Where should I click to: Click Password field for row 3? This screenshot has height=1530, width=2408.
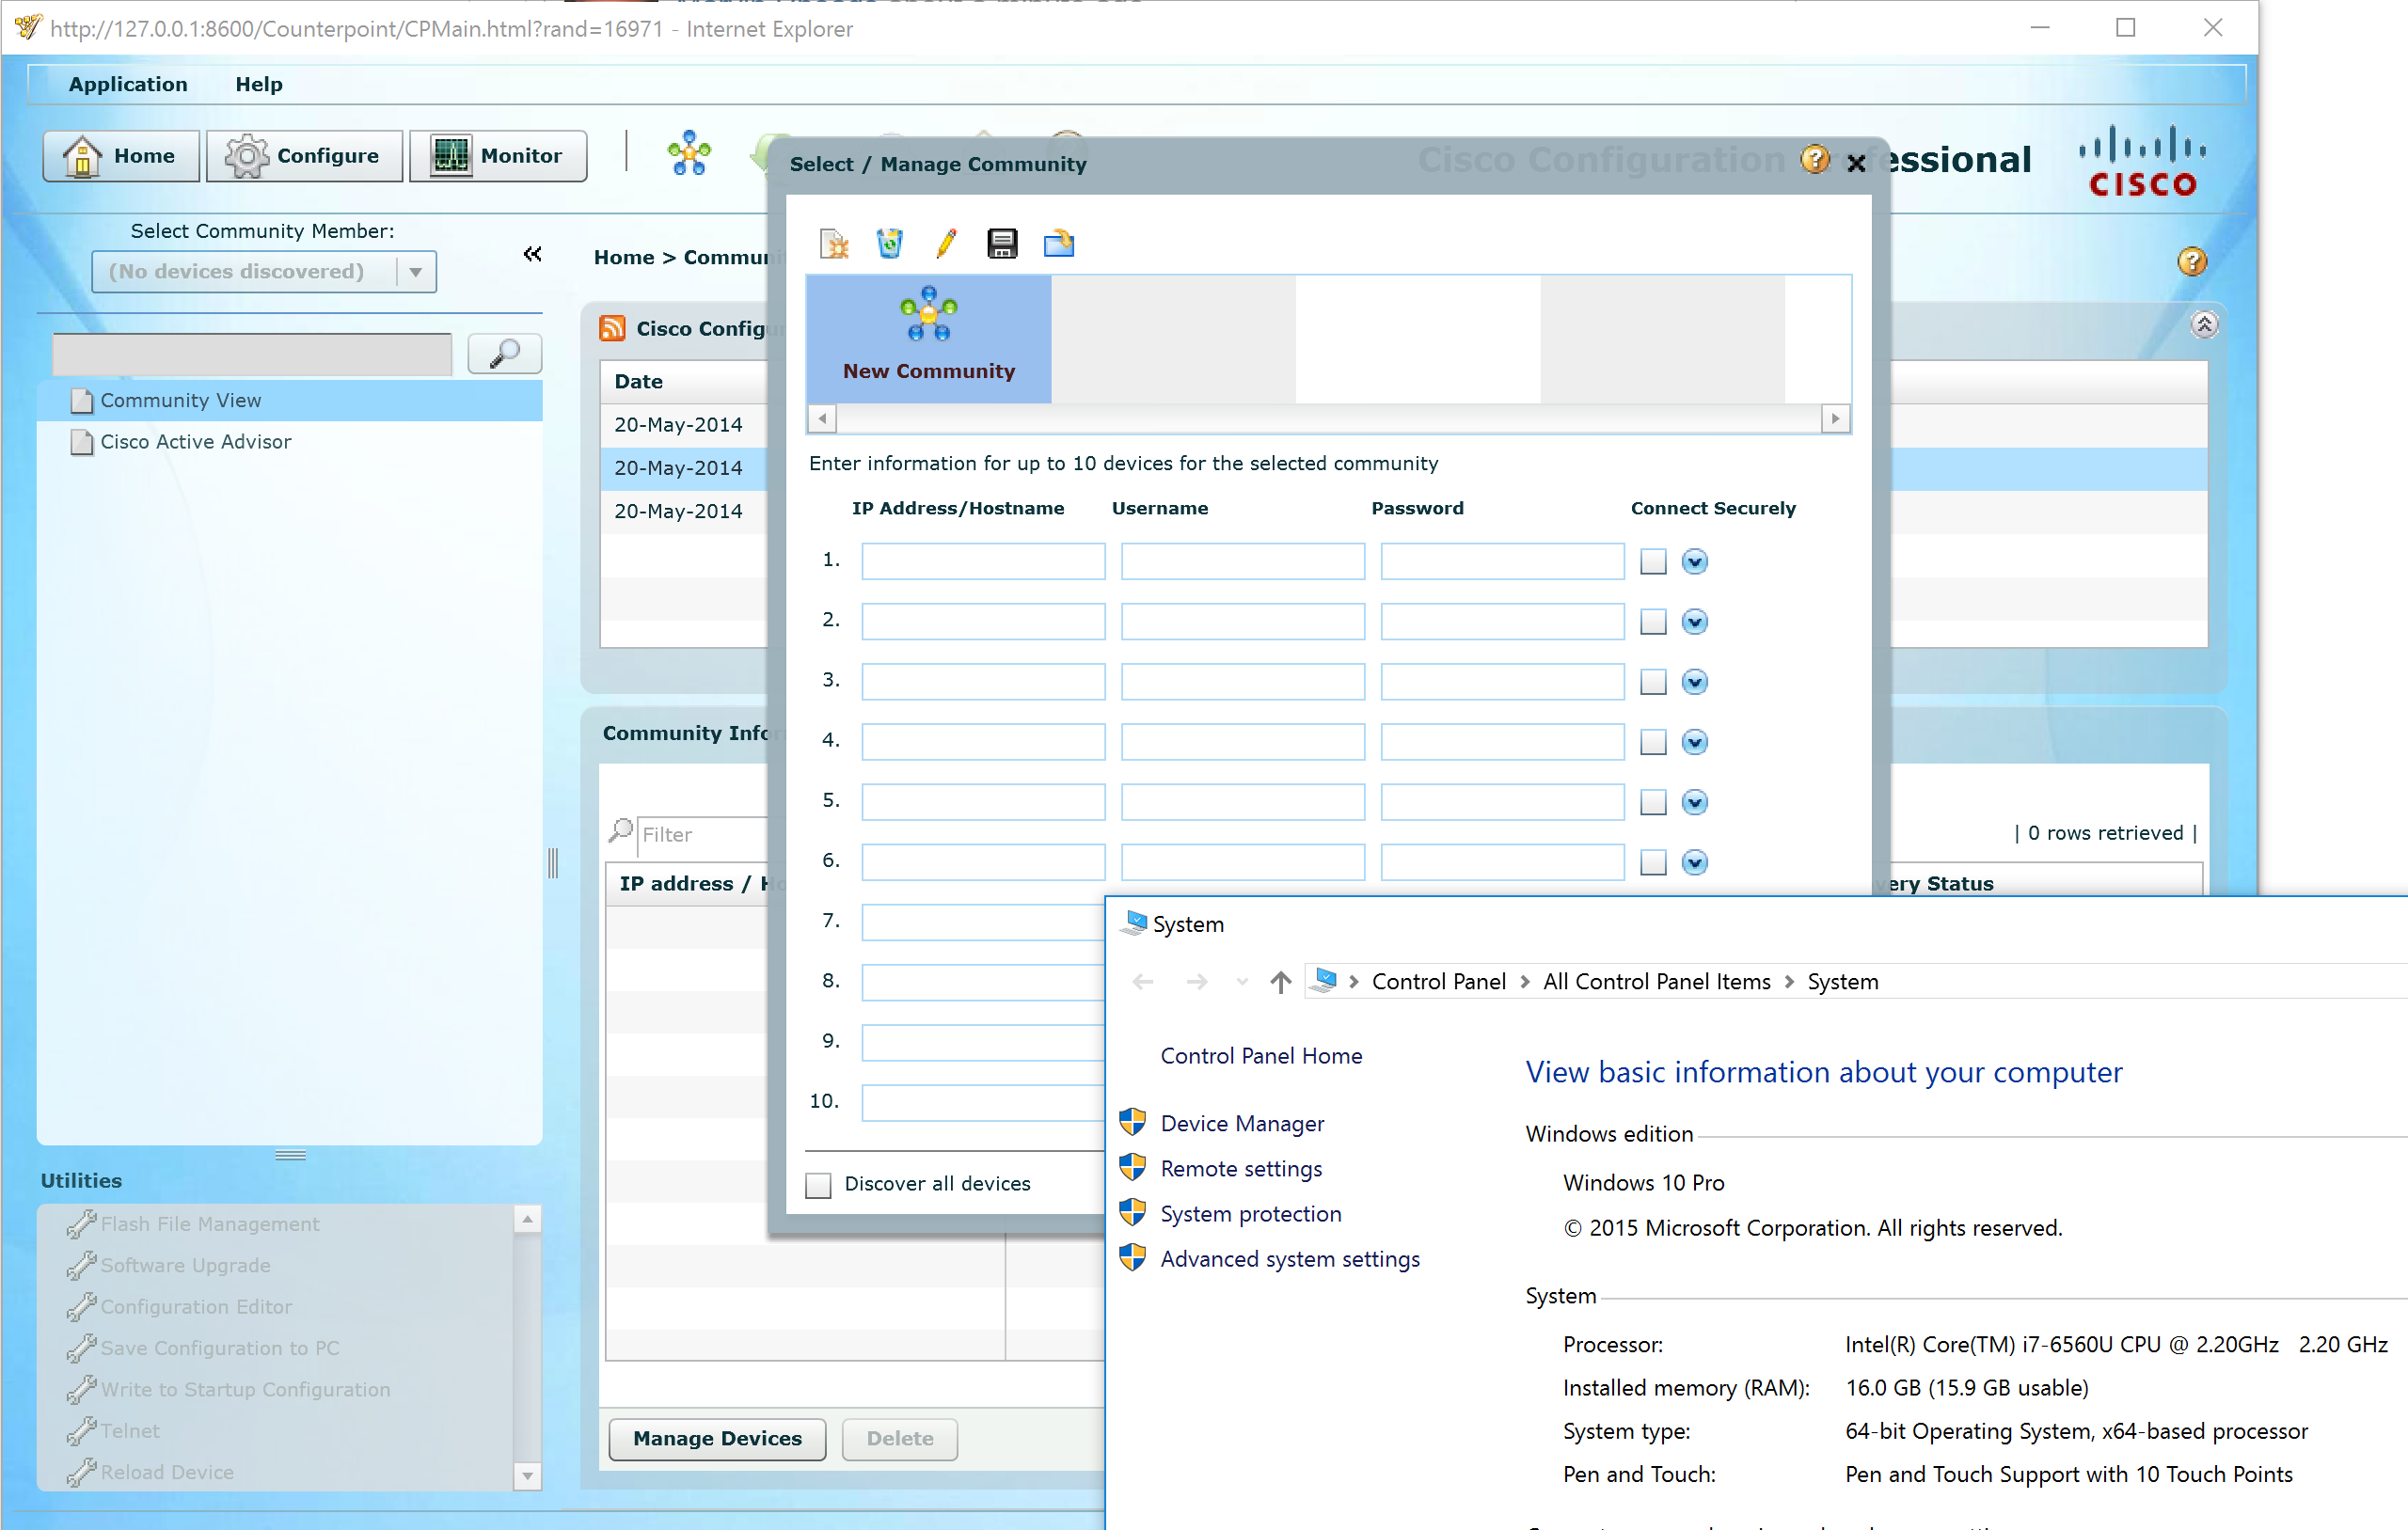1502,681
